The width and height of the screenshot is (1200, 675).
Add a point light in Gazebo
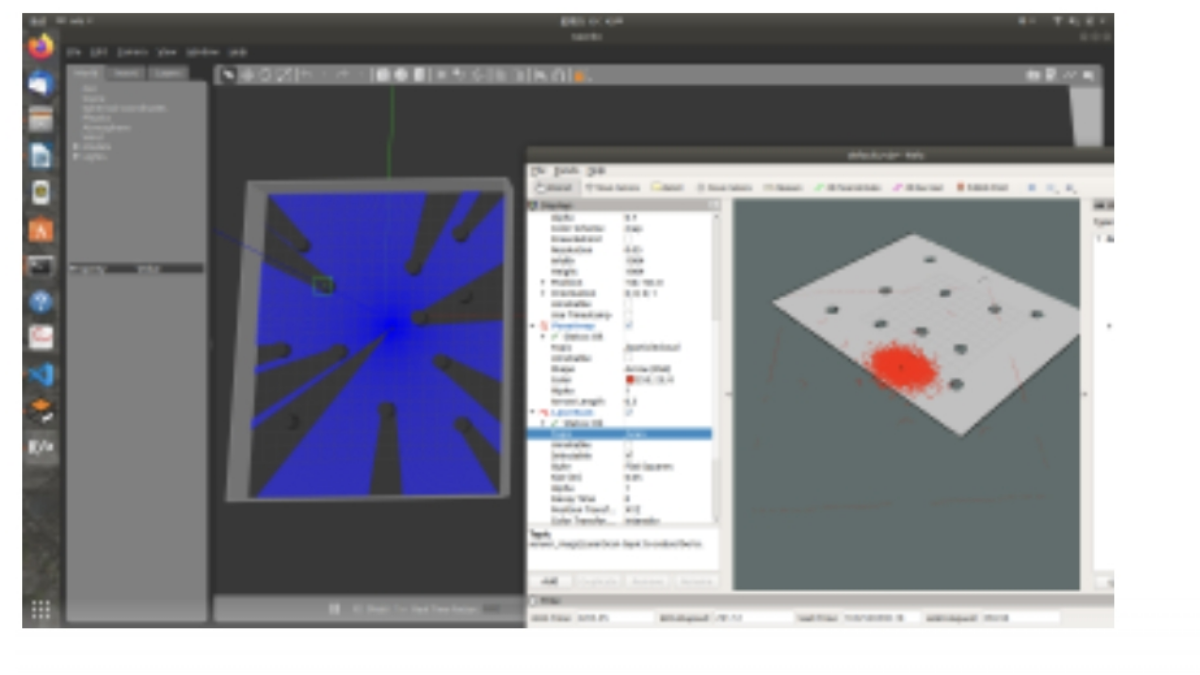(440, 75)
